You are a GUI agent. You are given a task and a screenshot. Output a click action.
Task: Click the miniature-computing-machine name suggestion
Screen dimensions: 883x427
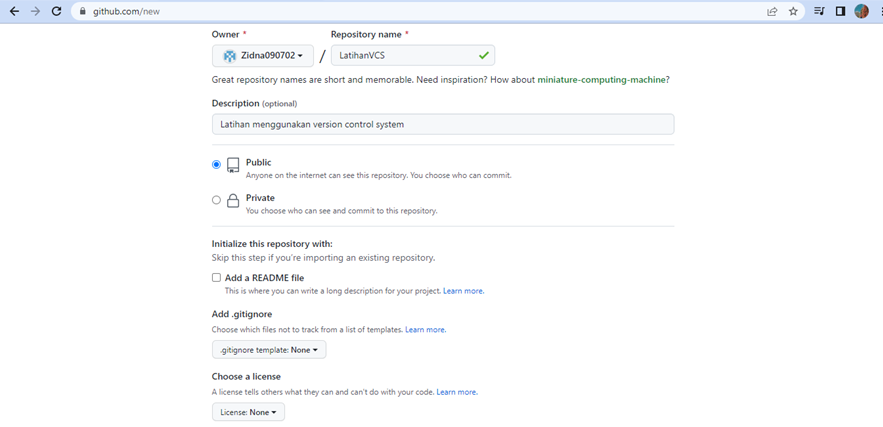[x=601, y=80]
